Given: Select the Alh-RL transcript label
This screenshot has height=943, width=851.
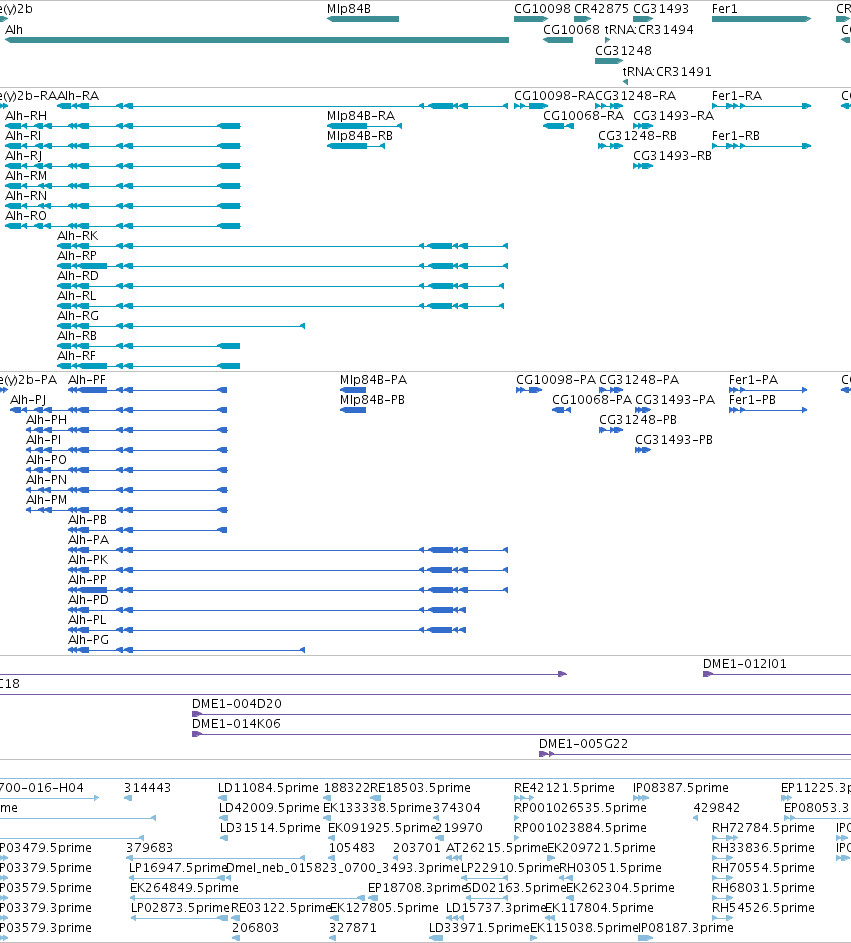Looking at the screenshot, I should [76, 295].
